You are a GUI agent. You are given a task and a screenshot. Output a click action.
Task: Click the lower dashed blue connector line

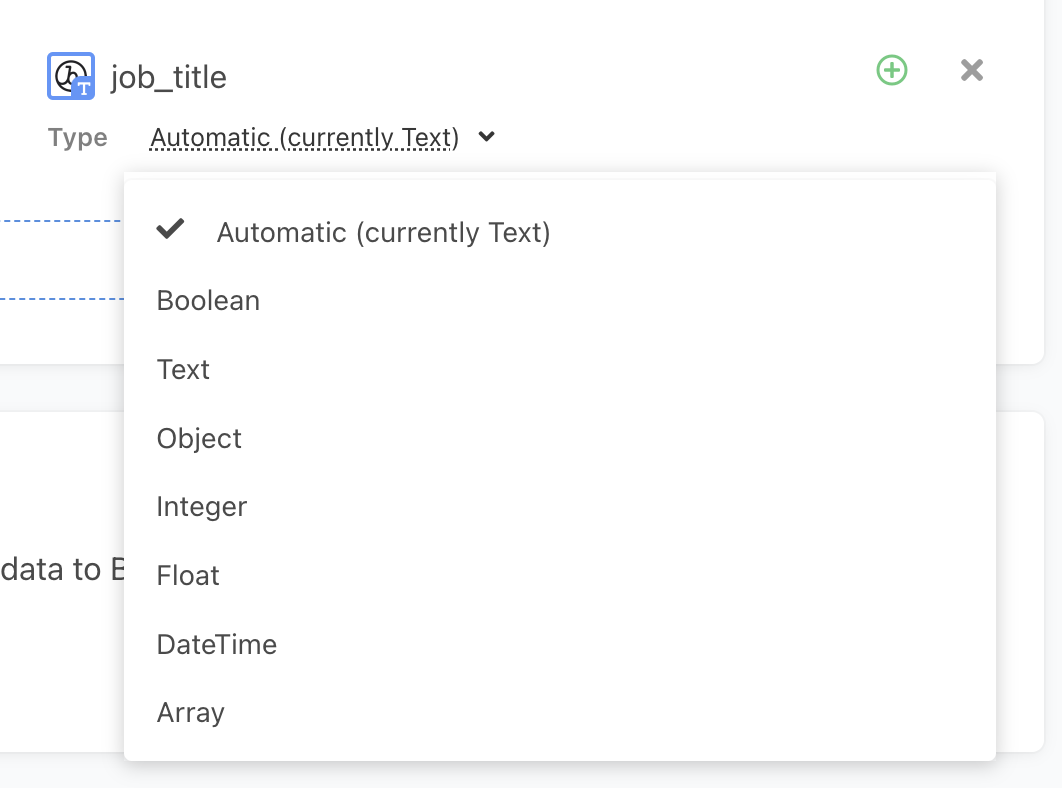click(x=60, y=298)
